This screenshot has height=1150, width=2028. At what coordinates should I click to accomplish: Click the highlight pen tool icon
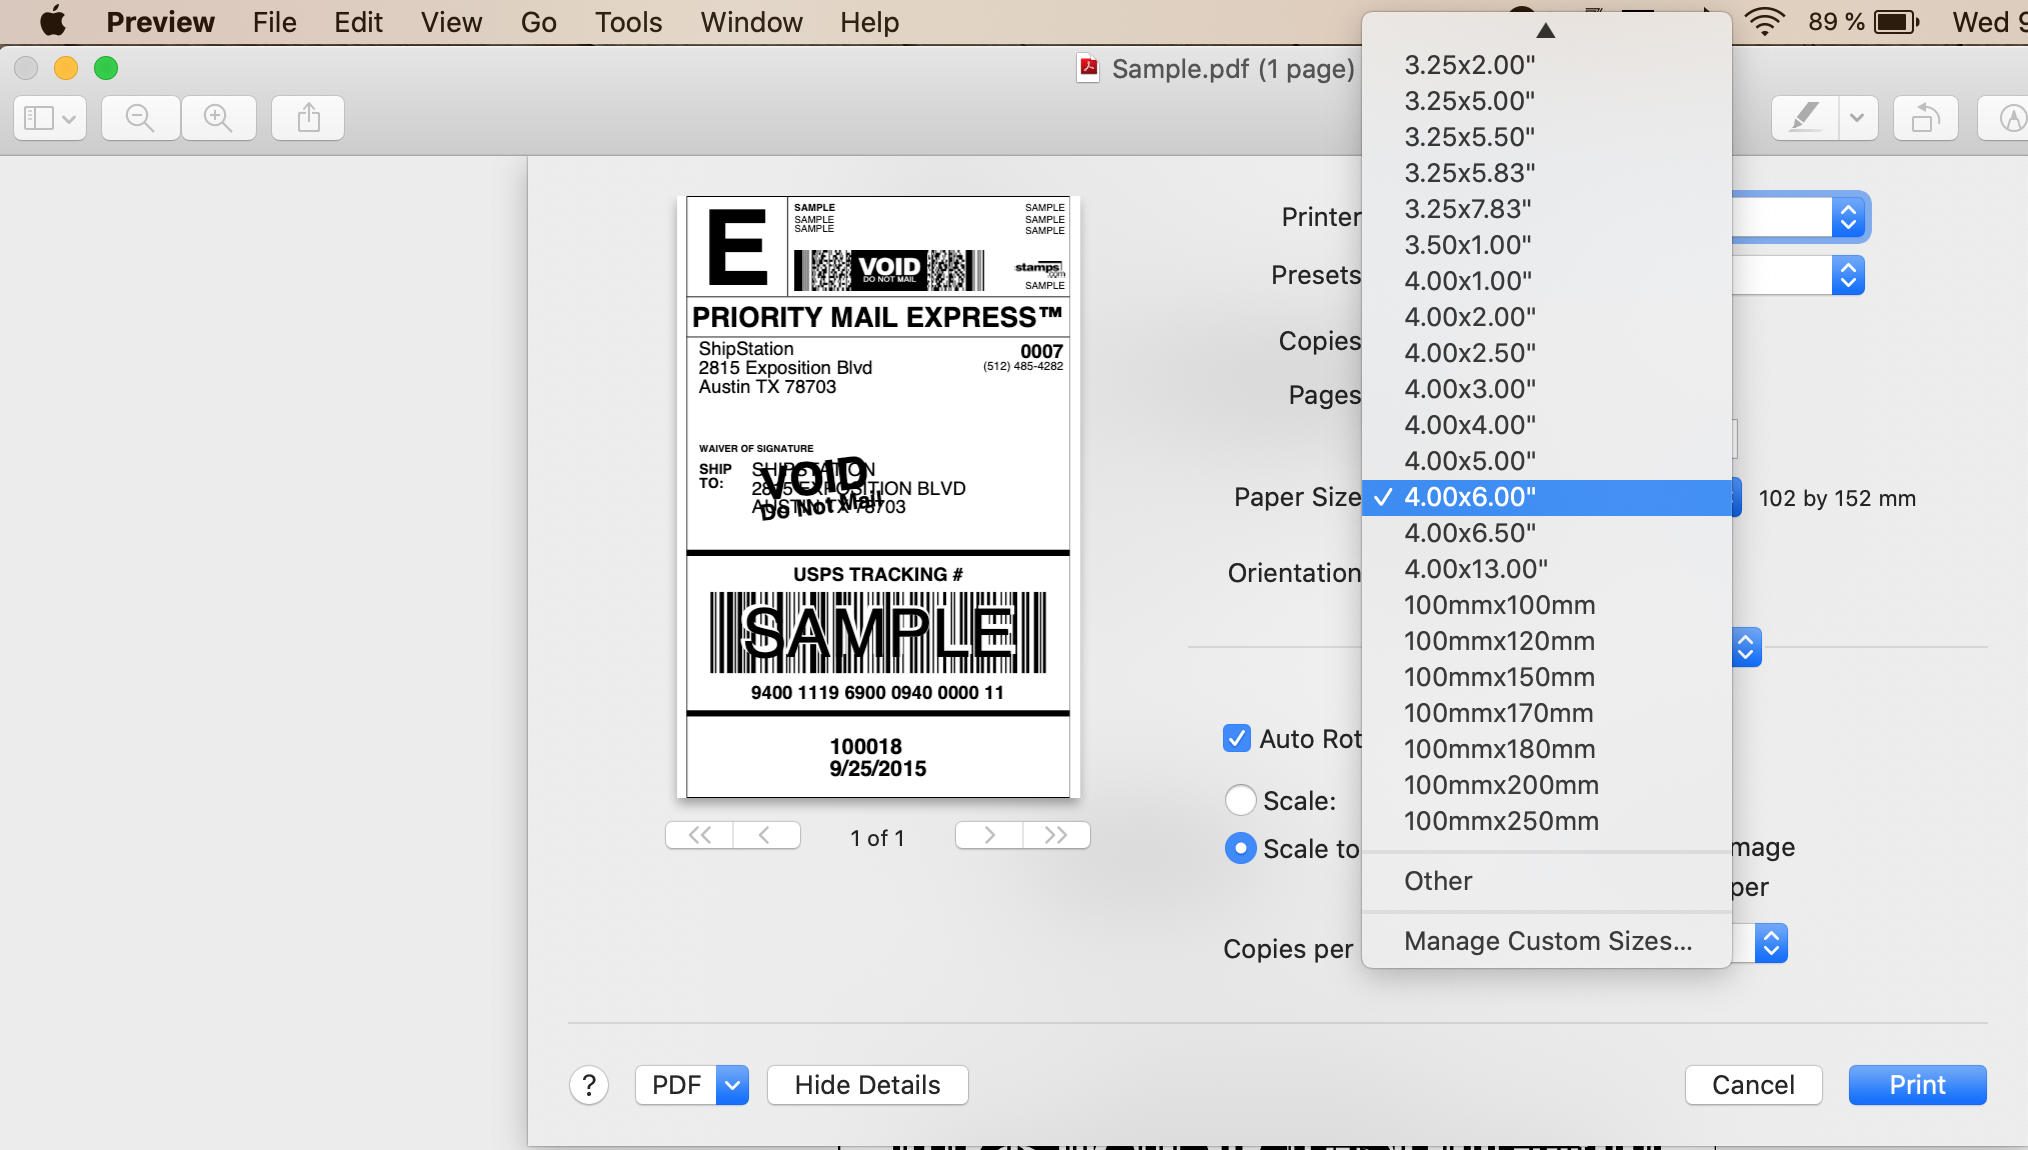pos(1805,118)
